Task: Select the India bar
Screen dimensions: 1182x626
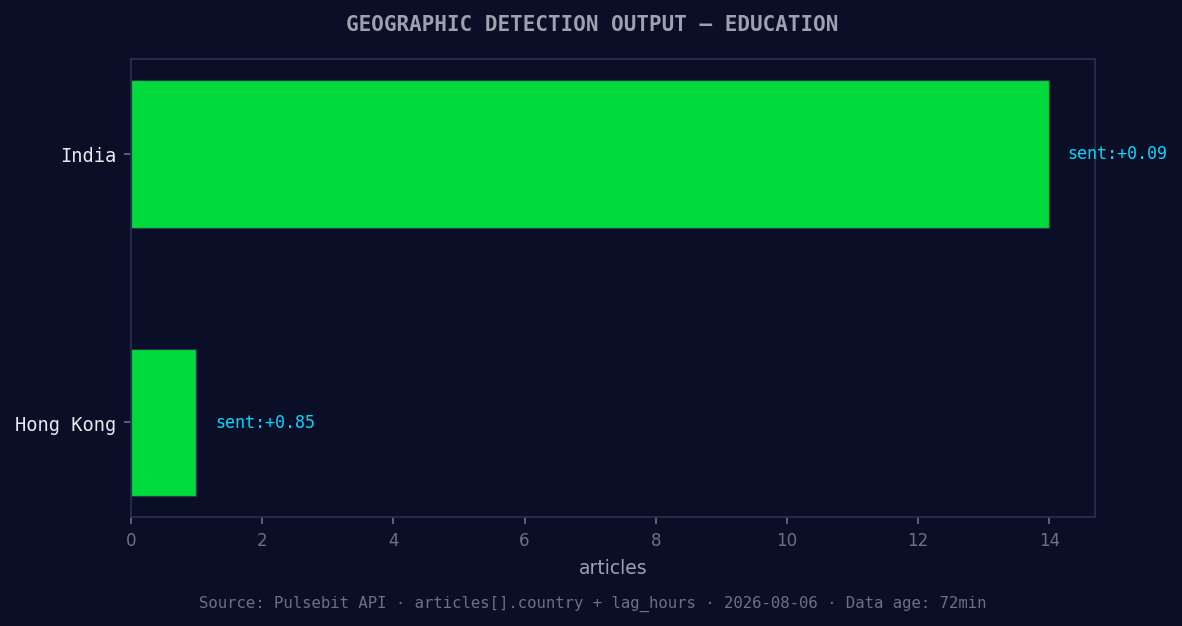Action: click(x=590, y=154)
